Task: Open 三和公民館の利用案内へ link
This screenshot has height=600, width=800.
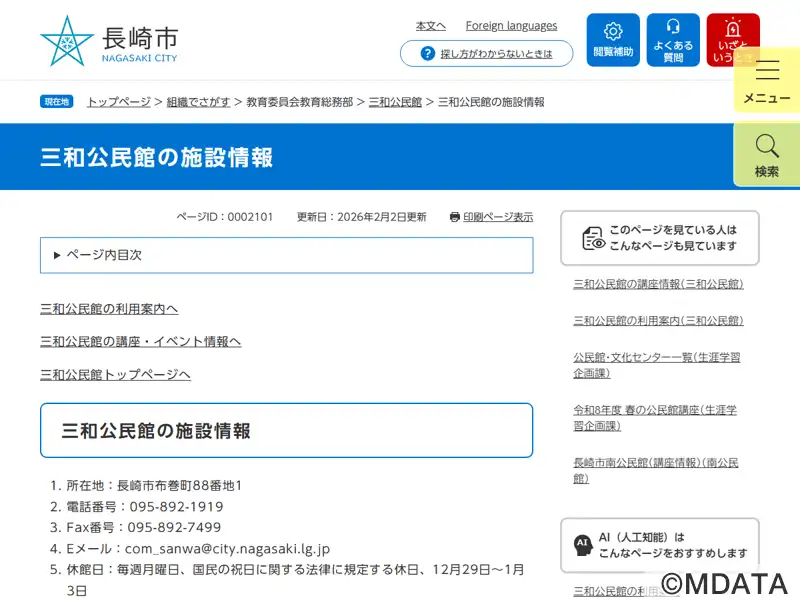Action: [109, 309]
